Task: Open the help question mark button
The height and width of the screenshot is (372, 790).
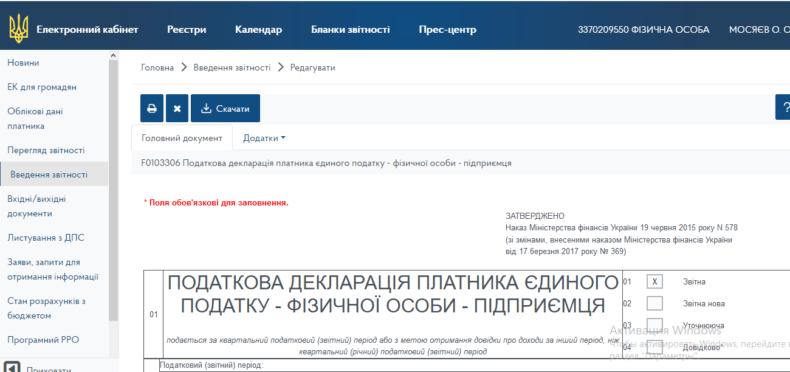Action: pos(783,107)
